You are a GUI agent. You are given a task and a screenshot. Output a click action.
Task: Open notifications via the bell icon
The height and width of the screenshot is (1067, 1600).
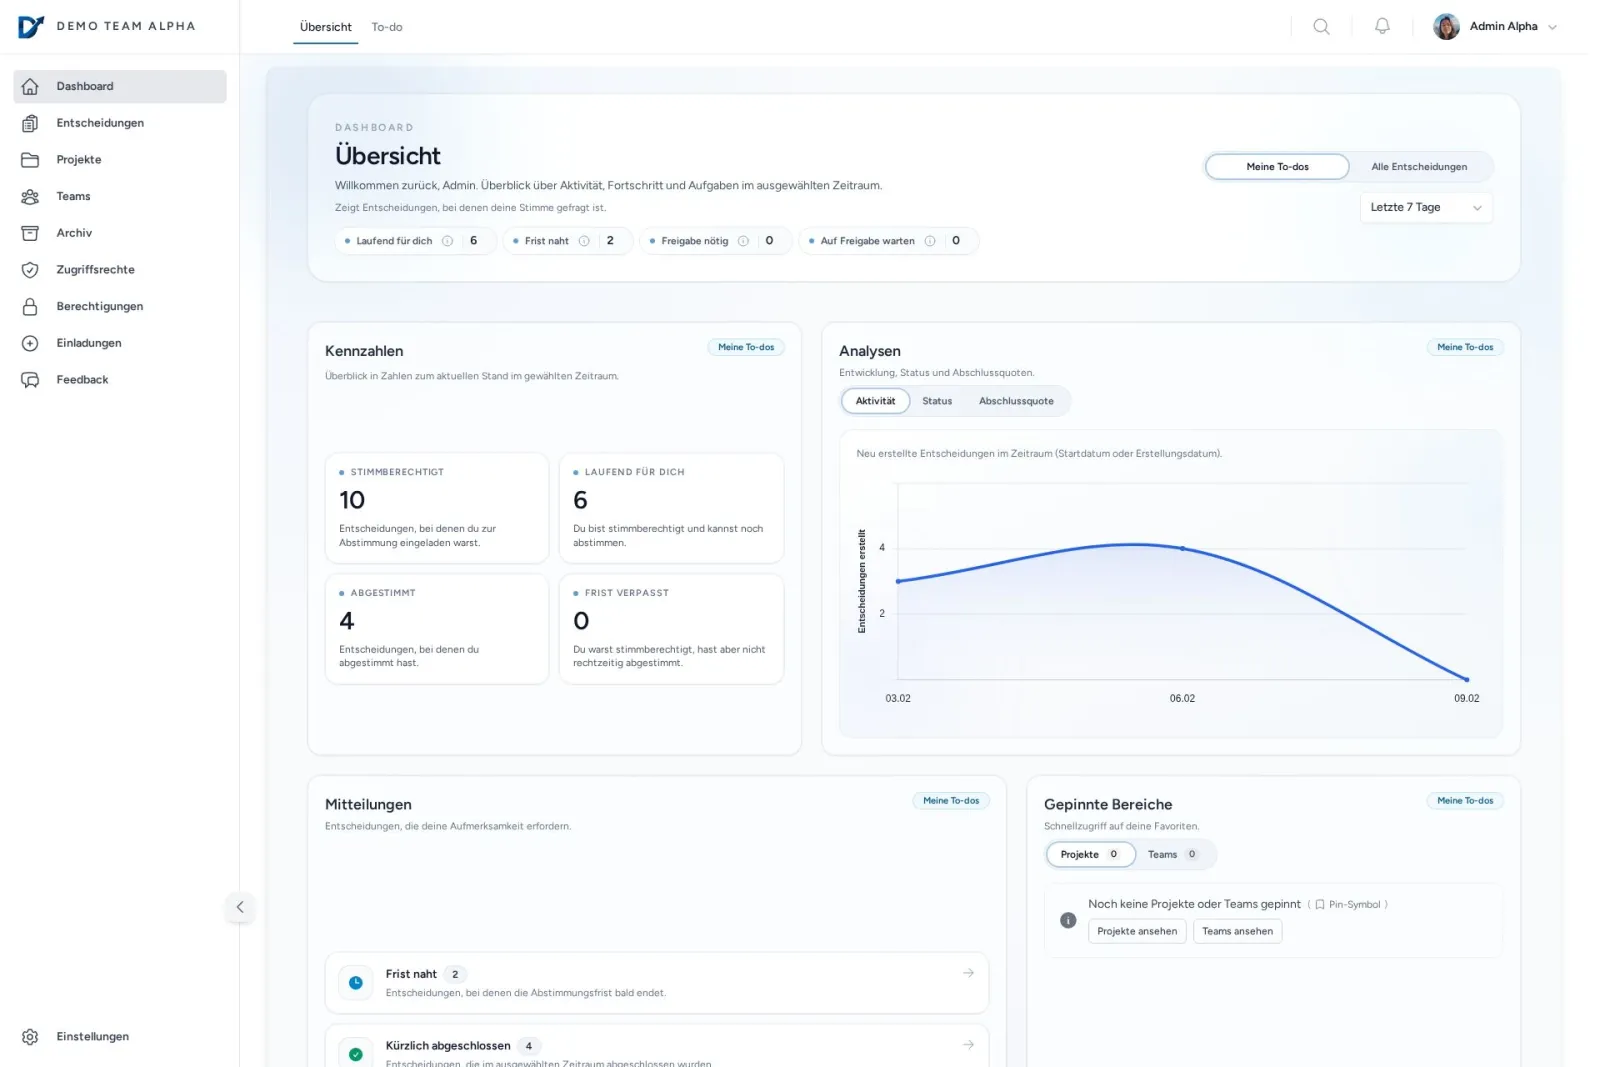click(x=1382, y=26)
